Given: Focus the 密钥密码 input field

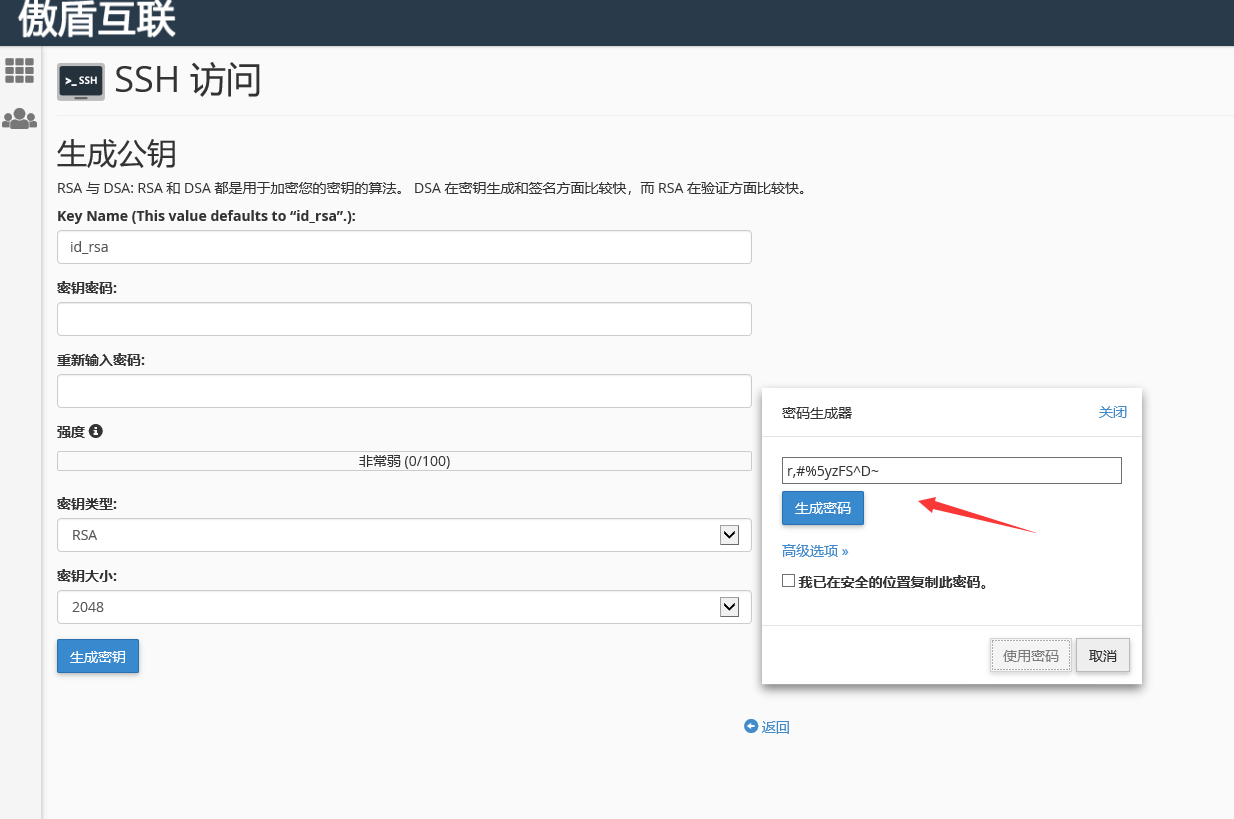Looking at the screenshot, I should point(404,319).
